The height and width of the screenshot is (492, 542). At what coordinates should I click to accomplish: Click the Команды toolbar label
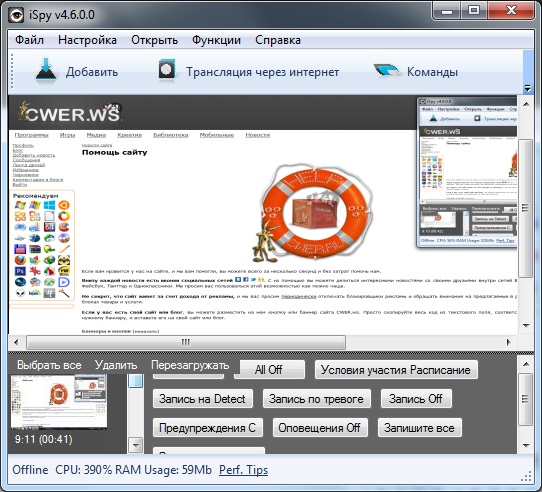click(432, 72)
